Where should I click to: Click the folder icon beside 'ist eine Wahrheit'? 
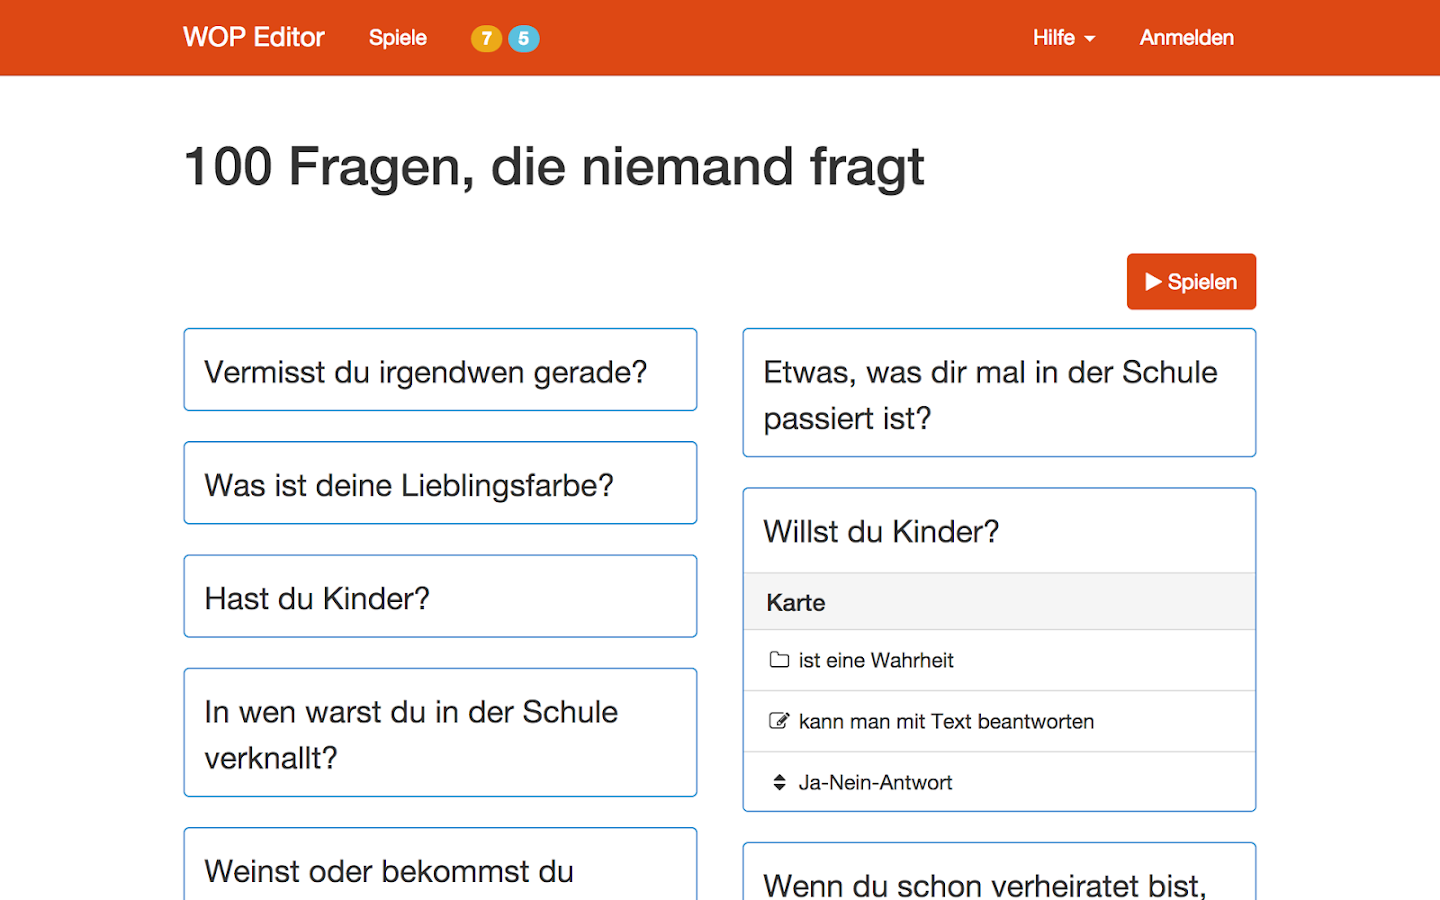click(779, 660)
